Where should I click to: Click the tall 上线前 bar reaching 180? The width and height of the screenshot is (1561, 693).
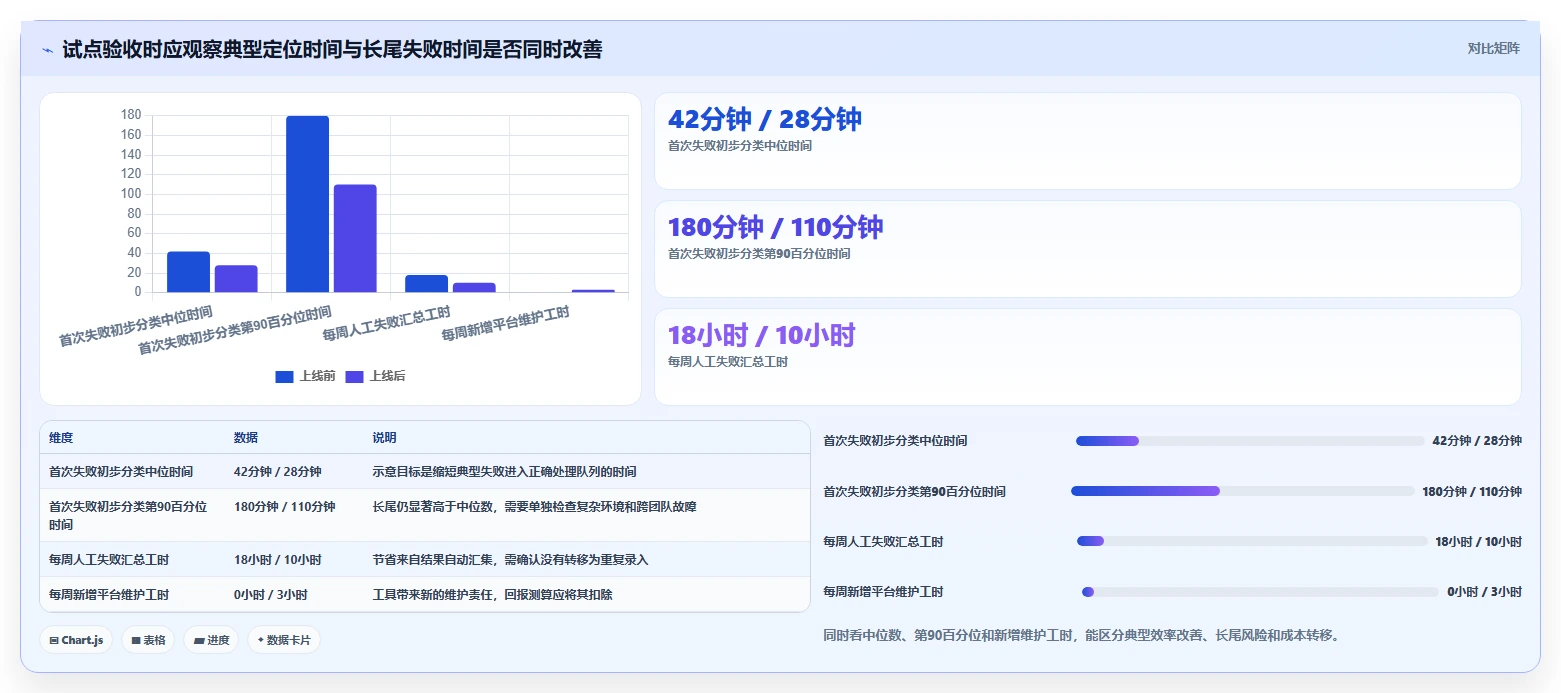[x=307, y=204]
